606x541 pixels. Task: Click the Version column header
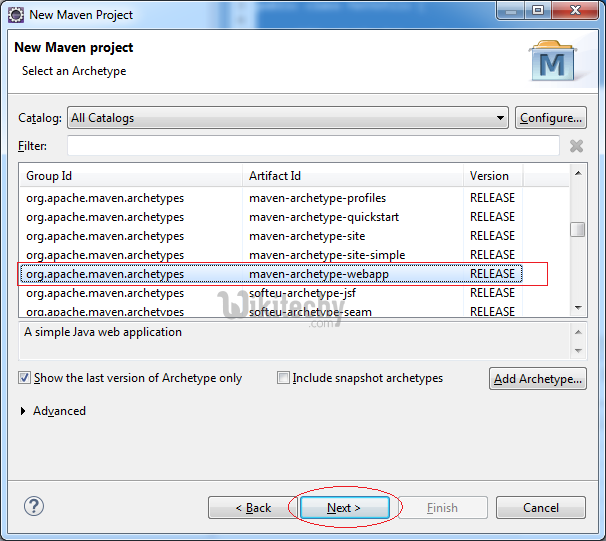493,176
